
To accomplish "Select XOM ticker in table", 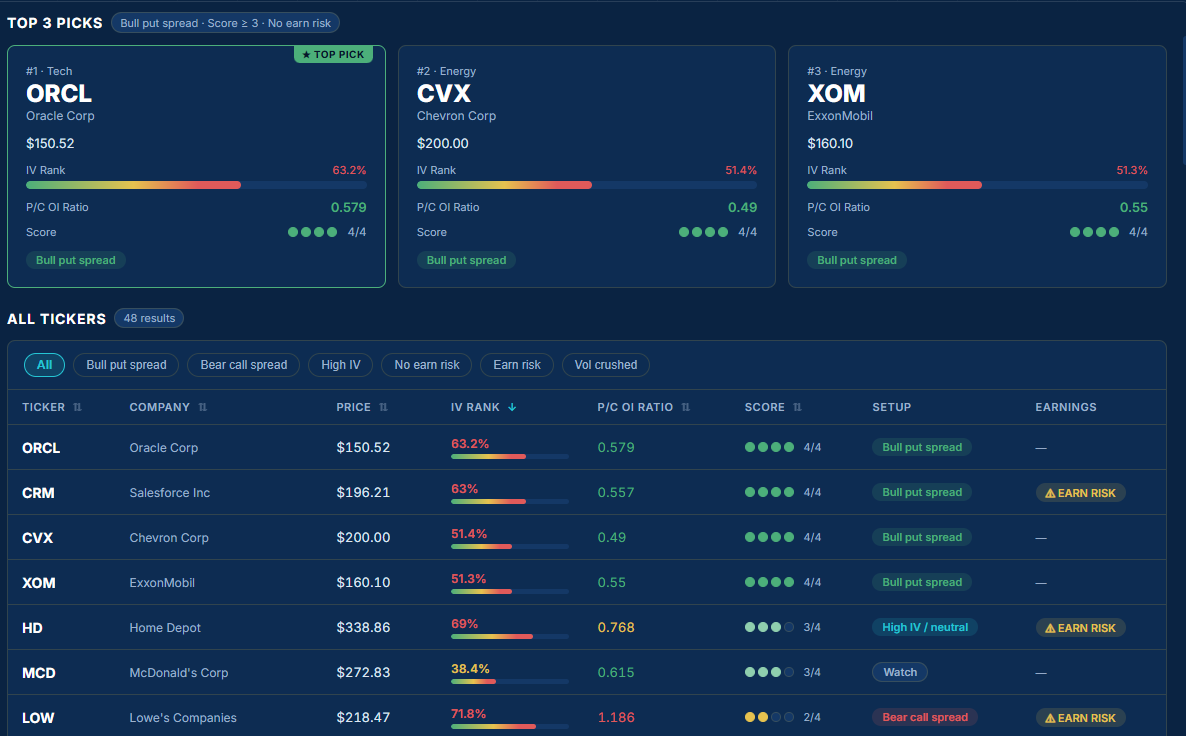I will [39, 583].
